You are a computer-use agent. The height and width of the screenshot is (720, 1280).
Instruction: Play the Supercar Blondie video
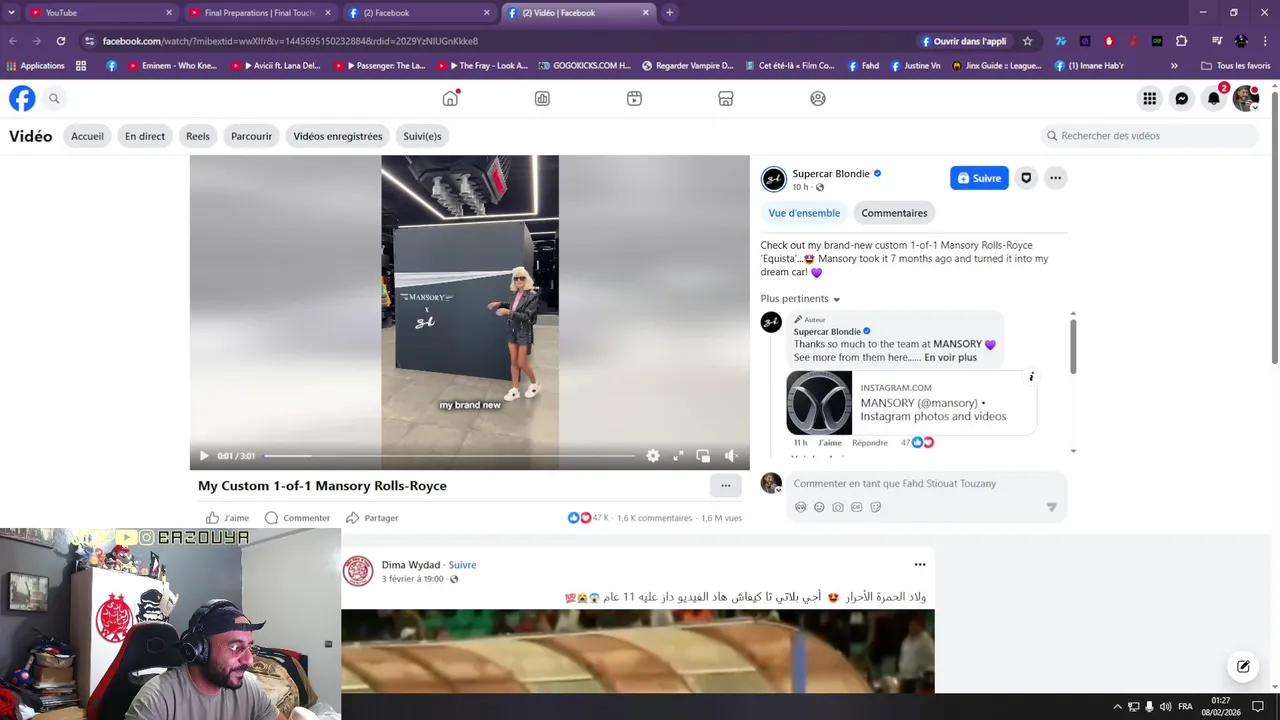coord(204,456)
